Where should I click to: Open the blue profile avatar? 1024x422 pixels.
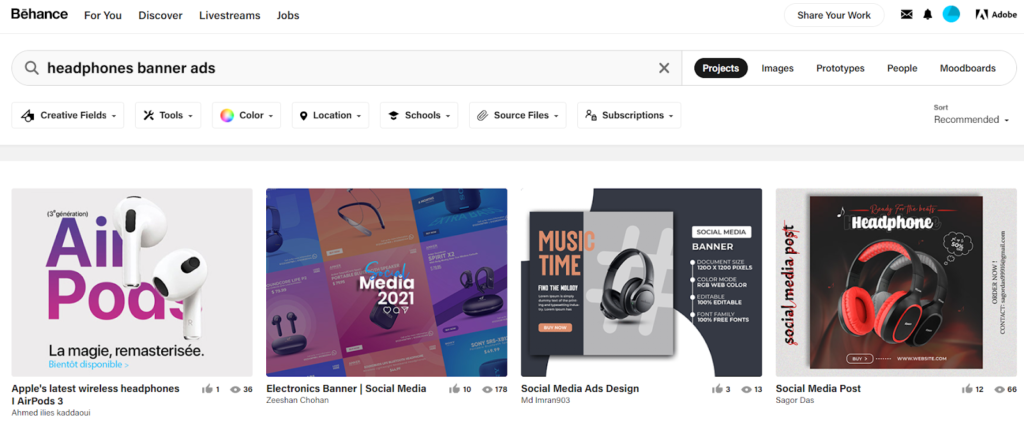951,14
